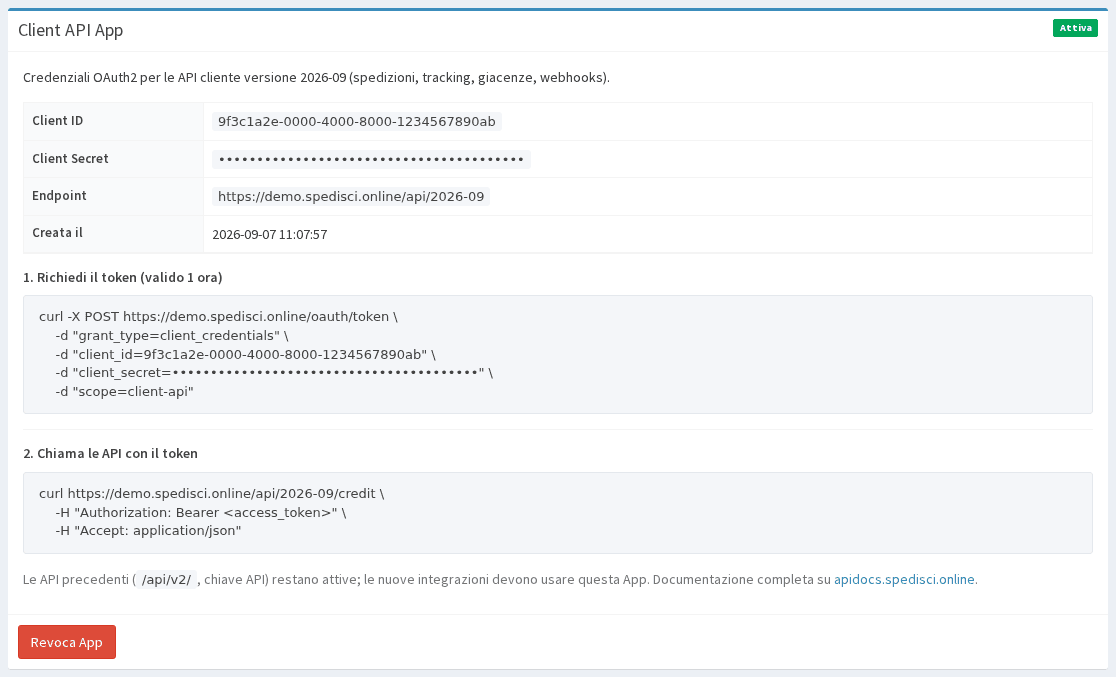Select the Client ID value 9f3c1a2e-0000-4000-8000-1234567890ab
Viewport: 1116px width, 677px height.
coord(357,122)
